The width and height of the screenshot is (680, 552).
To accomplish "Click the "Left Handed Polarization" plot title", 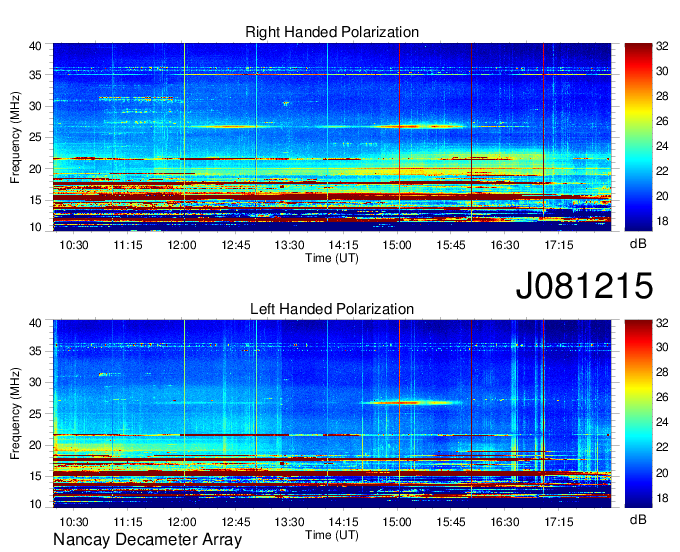I will [332, 309].
